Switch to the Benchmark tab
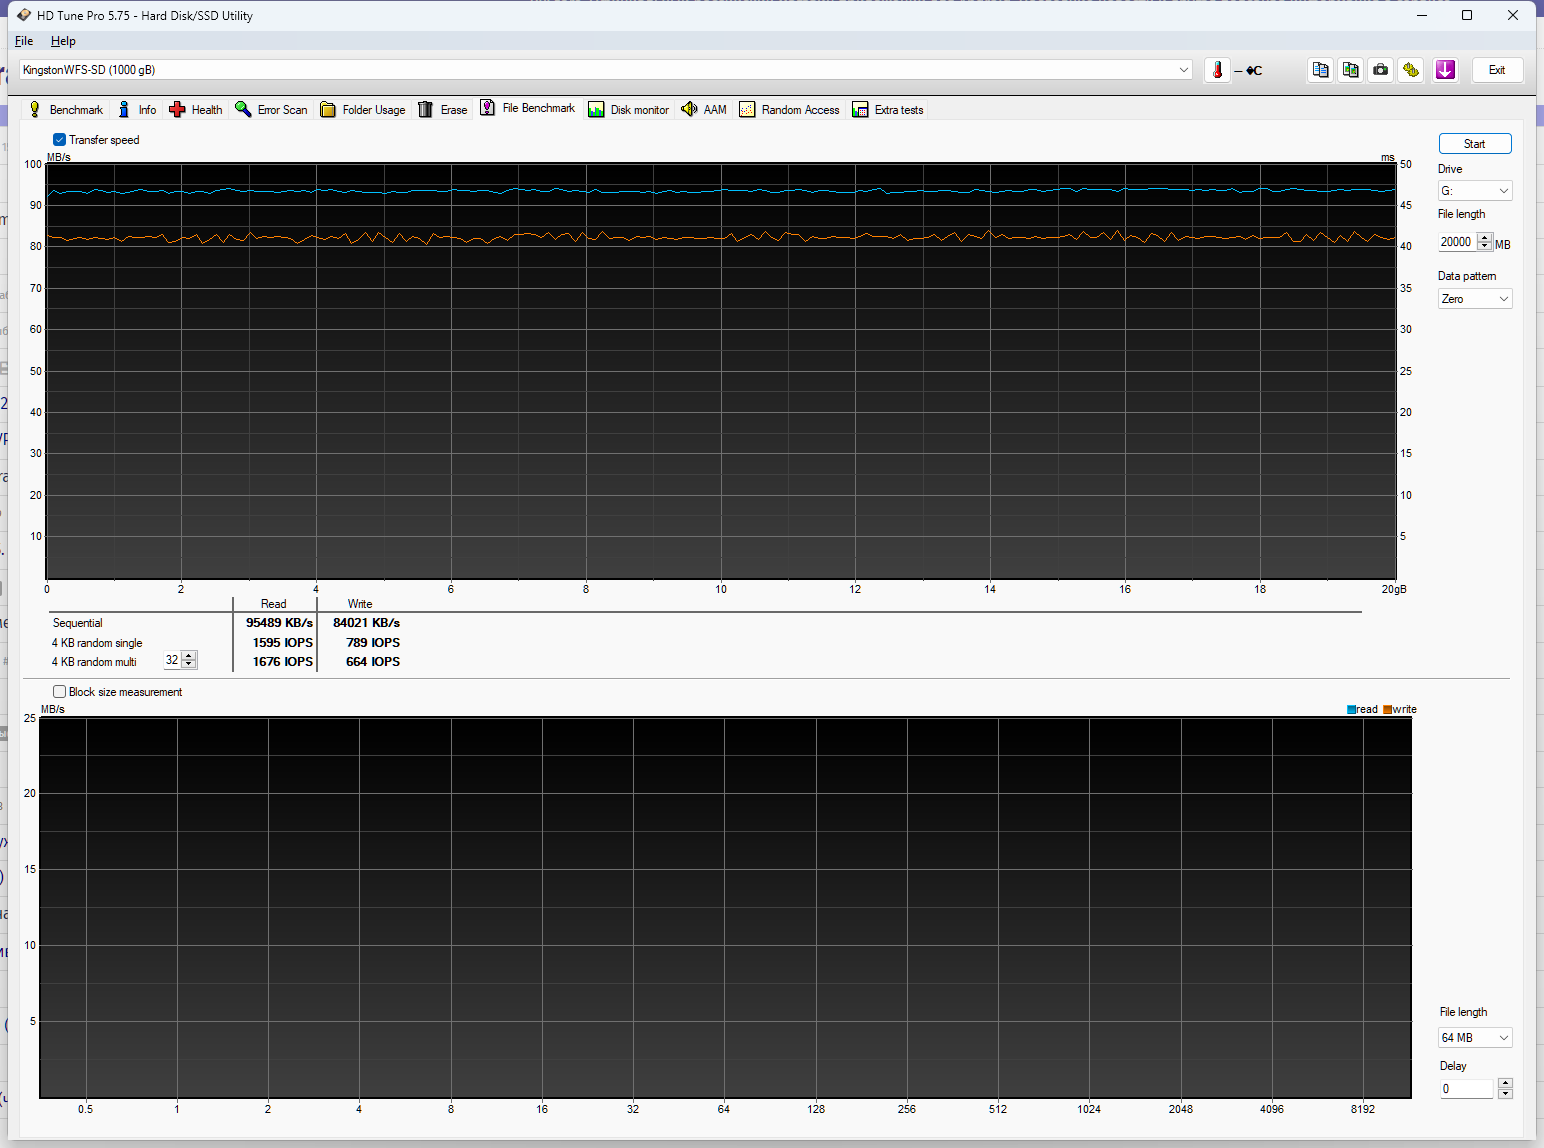Screen dimensions: 1544x1148 click(x=66, y=110)
